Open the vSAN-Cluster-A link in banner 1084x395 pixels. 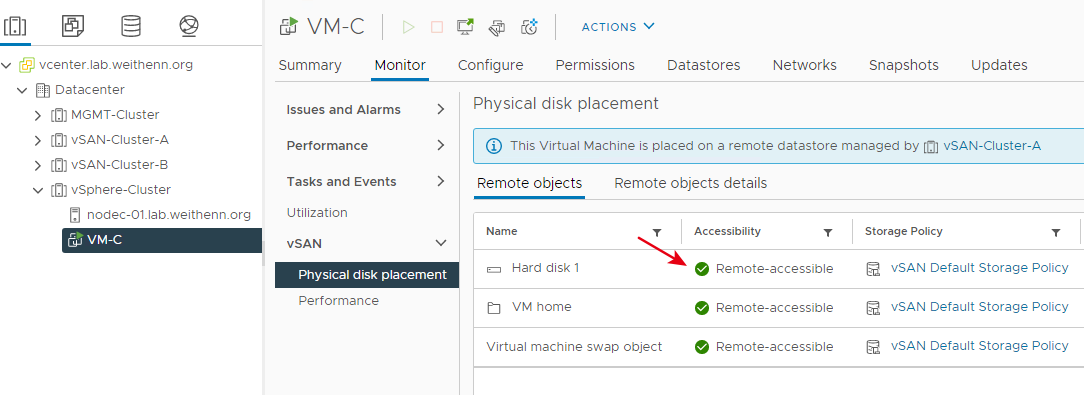click(991, 146)
